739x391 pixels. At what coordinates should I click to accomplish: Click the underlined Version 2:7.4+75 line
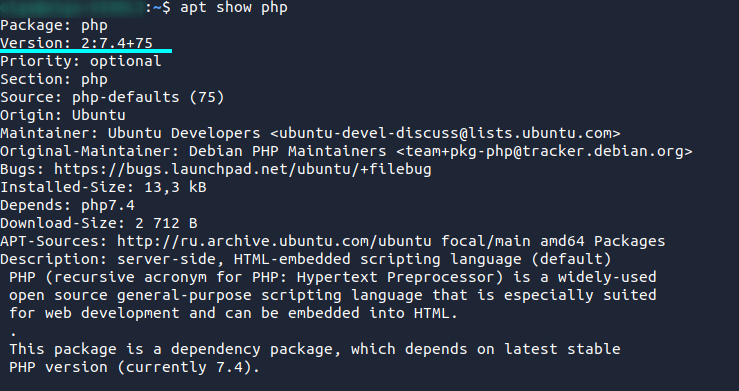coord(76,43)
